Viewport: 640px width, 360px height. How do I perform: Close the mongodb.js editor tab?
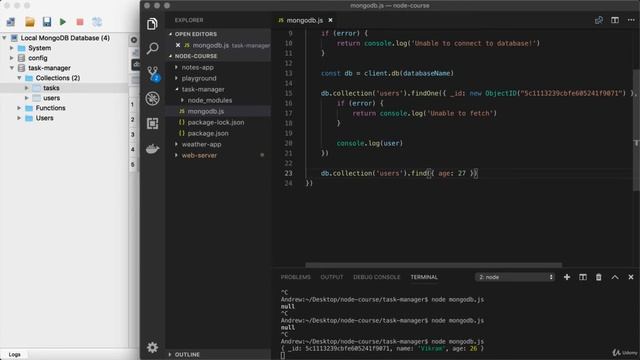pyautogui.click(x=330, y=20)
